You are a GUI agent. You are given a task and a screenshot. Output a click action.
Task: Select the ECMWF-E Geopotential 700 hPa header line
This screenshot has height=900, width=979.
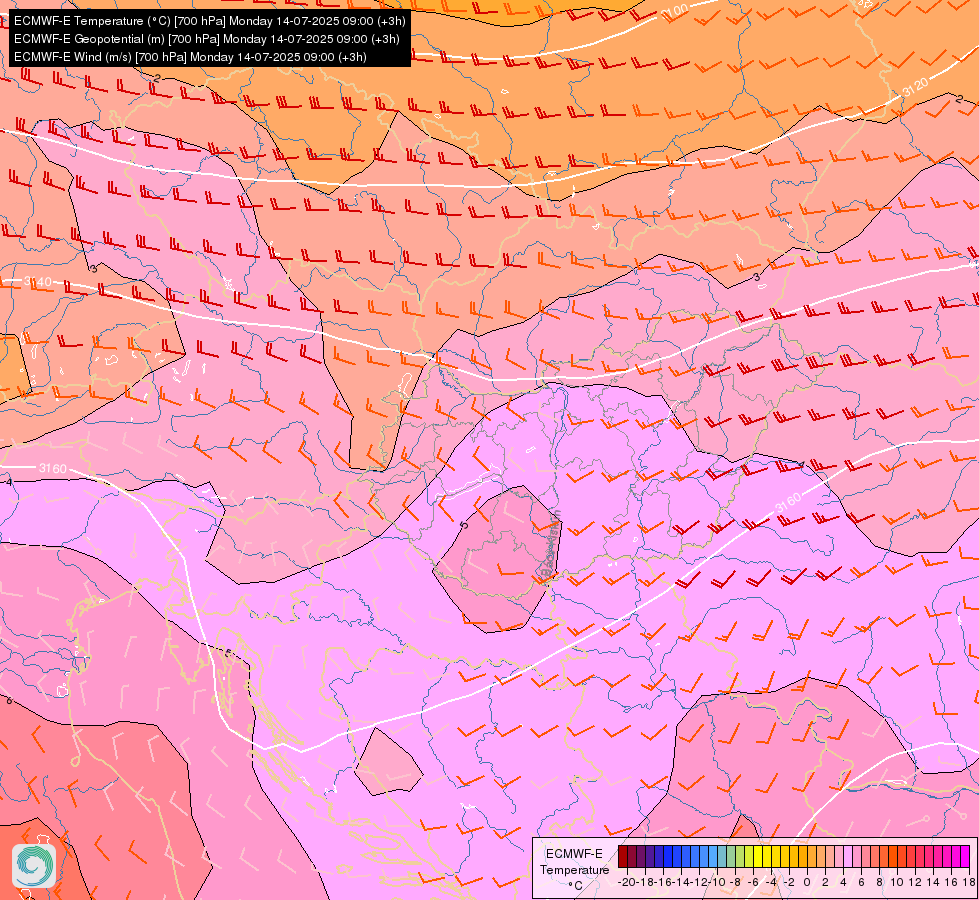[x=206, y=39]
